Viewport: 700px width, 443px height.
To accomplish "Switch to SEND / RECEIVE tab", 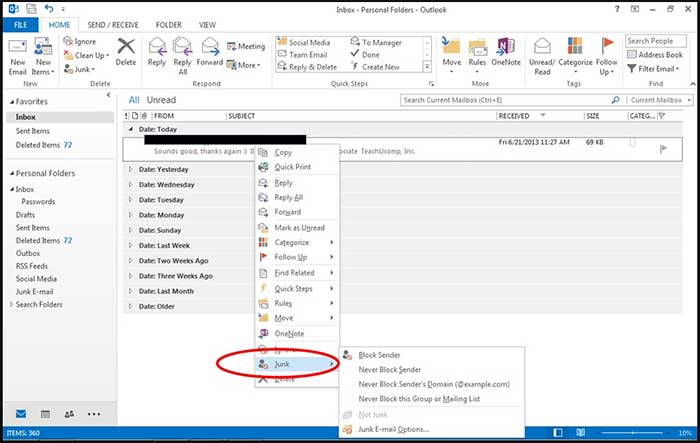I will click(113, 25).
